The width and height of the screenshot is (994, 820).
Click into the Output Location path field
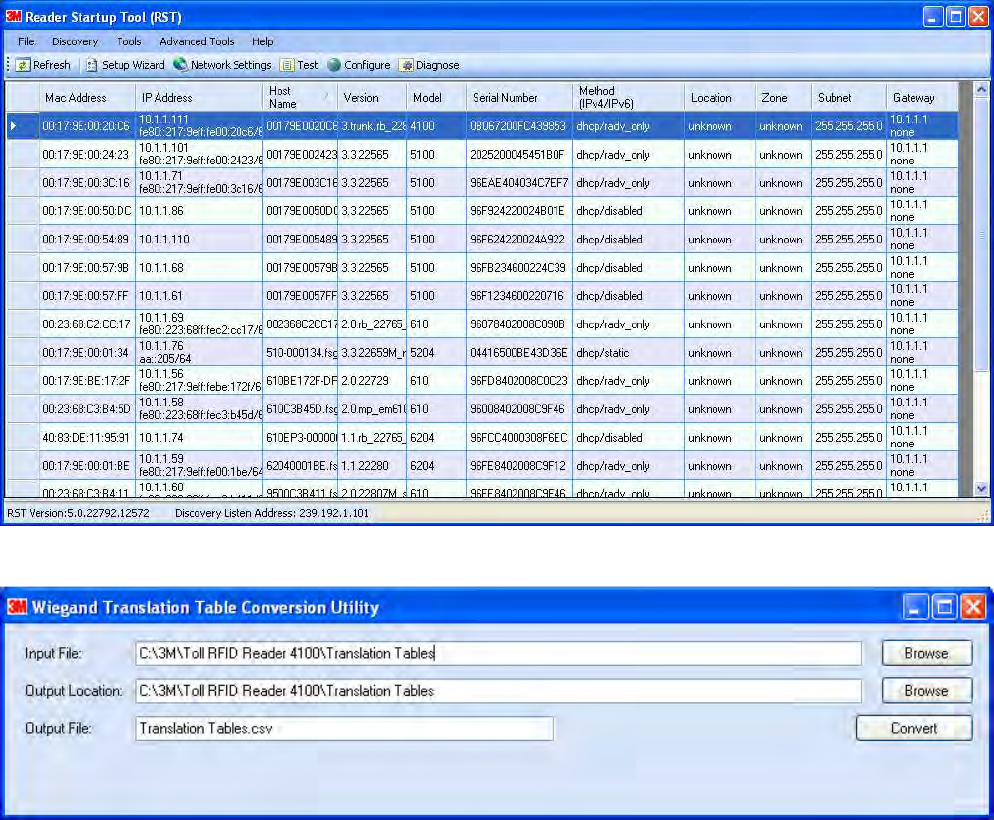pyautogui.click(x=498, y=691)
